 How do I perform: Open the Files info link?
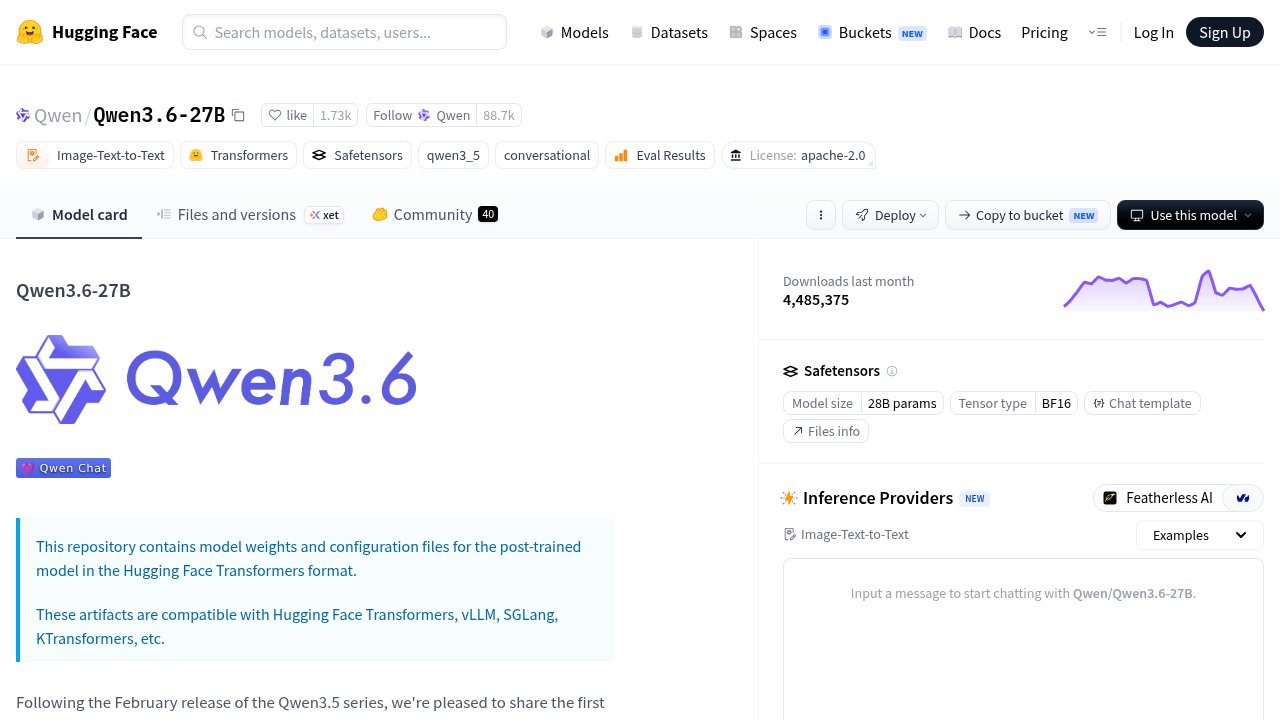[826, 431]
